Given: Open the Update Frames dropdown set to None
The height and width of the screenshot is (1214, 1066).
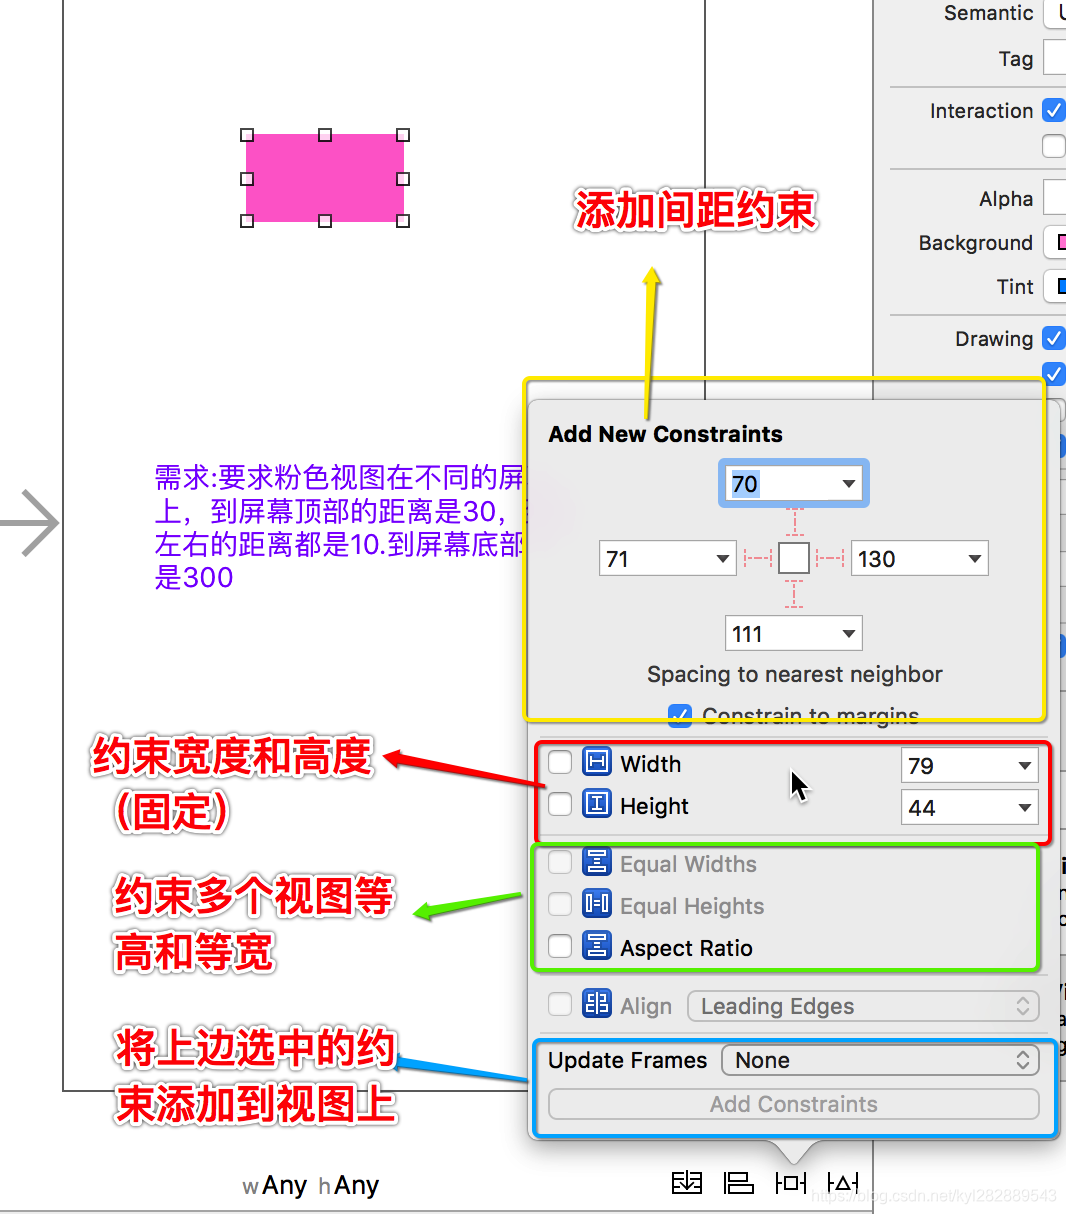Looking at the screenshot, I should (x=879, y=1060).
